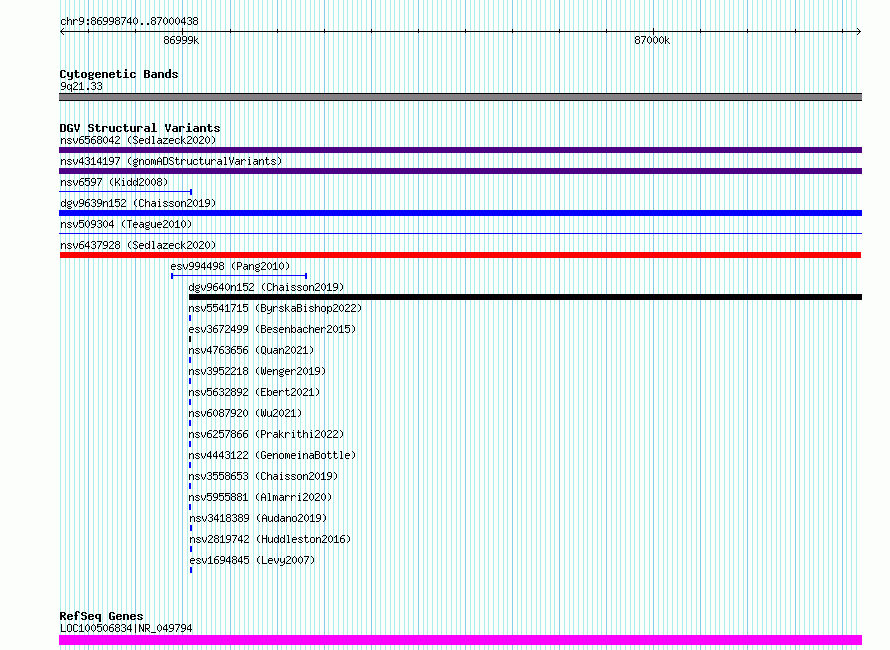This screenshot has width=890, height=650.
Task: Select variant nsv6257866 (Prakrithi2022) label
Action: [266, 434]
